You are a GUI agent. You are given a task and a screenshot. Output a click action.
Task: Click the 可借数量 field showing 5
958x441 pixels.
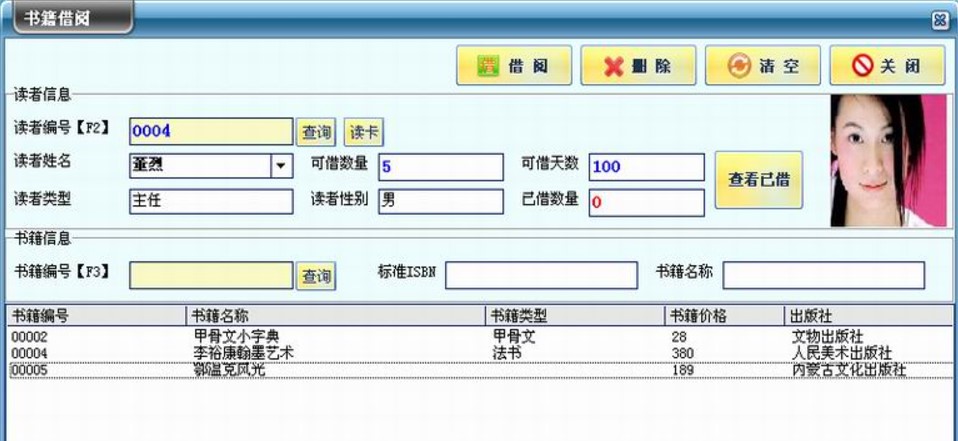[441, 167]
